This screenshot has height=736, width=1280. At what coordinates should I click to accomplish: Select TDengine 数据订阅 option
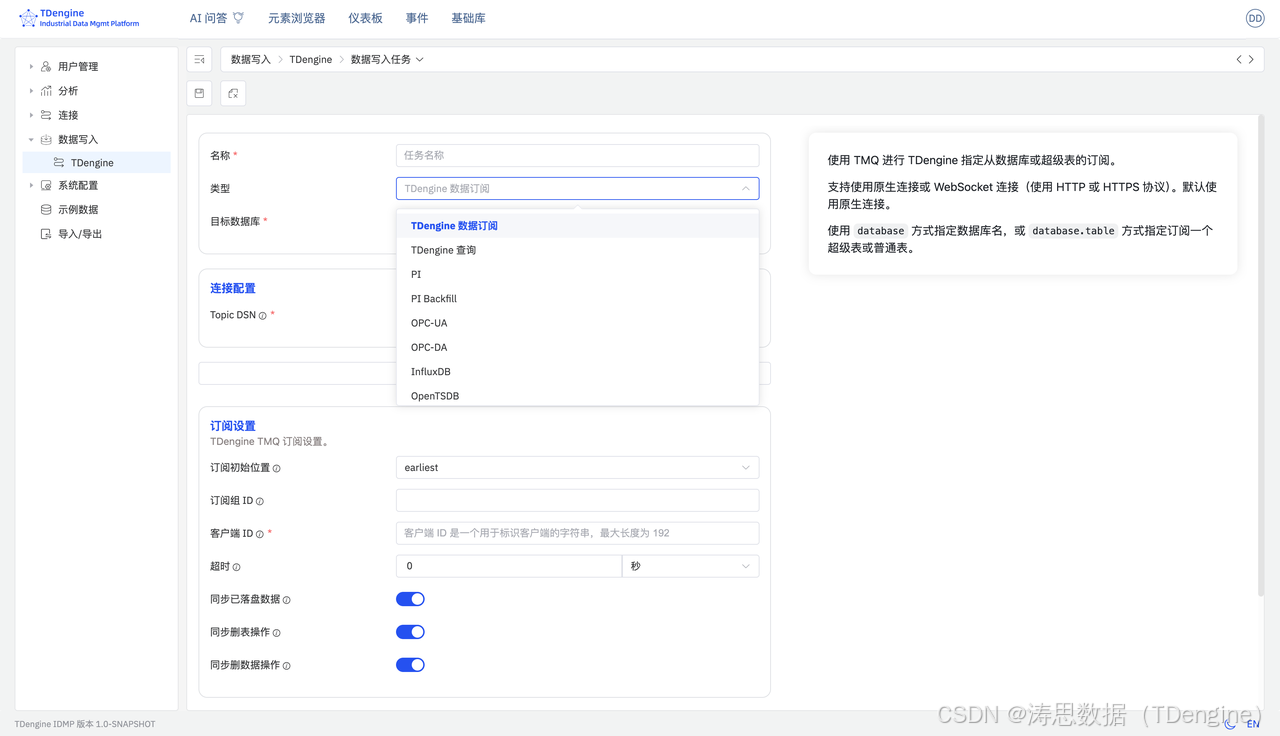pyautogui.click(x=577, y=226)
